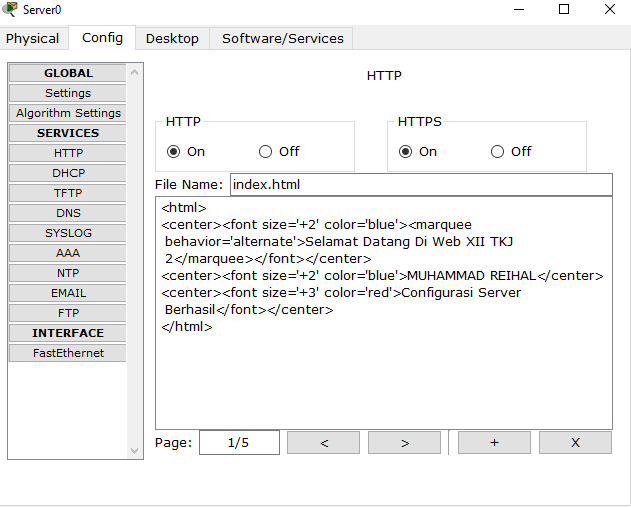Click the opening <html> tag line
Image resolution: width=631 pixels, height=507 pixels.
tap(184, 208)
